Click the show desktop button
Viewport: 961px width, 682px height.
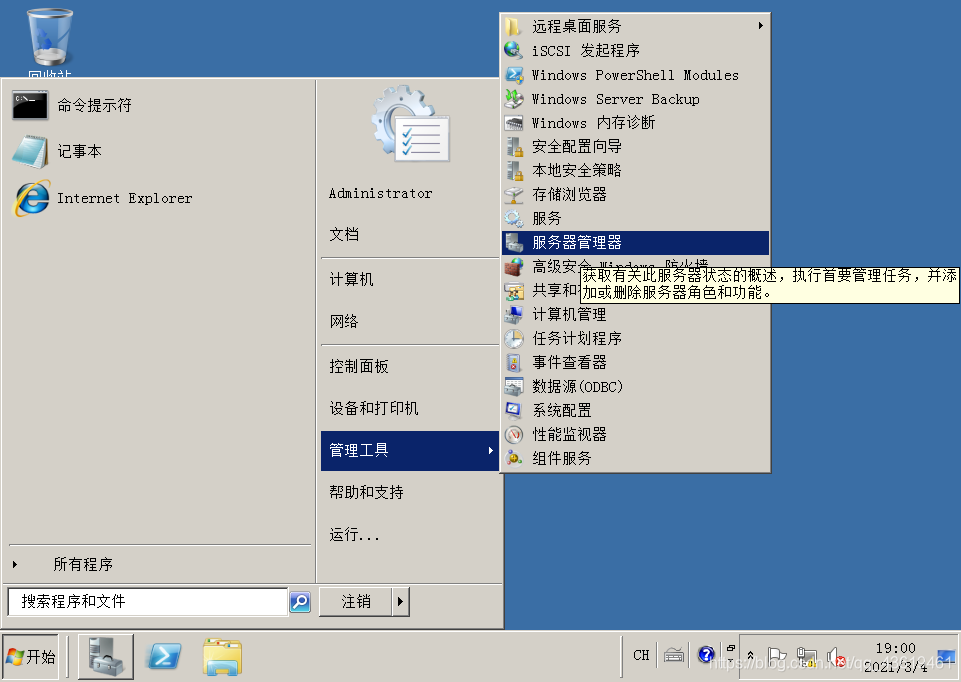[x=945, y=657]
